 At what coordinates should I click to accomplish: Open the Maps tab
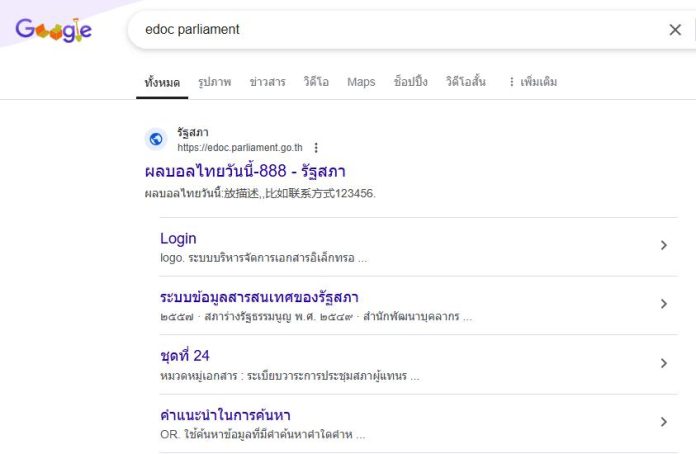(361, 82)
